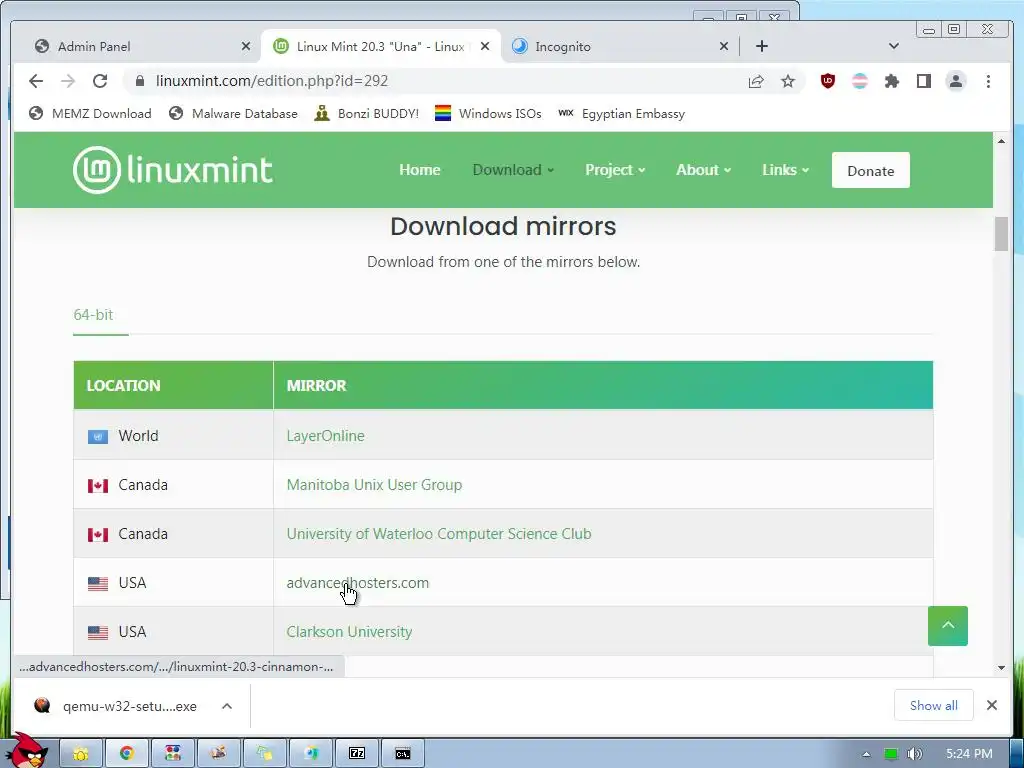Click the pink and blue striped extension icon

pyautogui.click(x=860, y=81)
